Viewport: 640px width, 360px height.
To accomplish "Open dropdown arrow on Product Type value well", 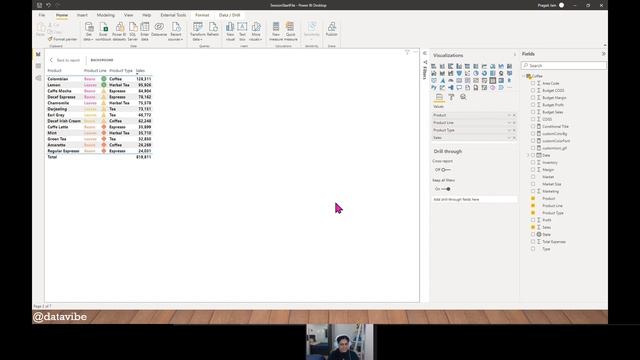I will (x=509, y=130).
